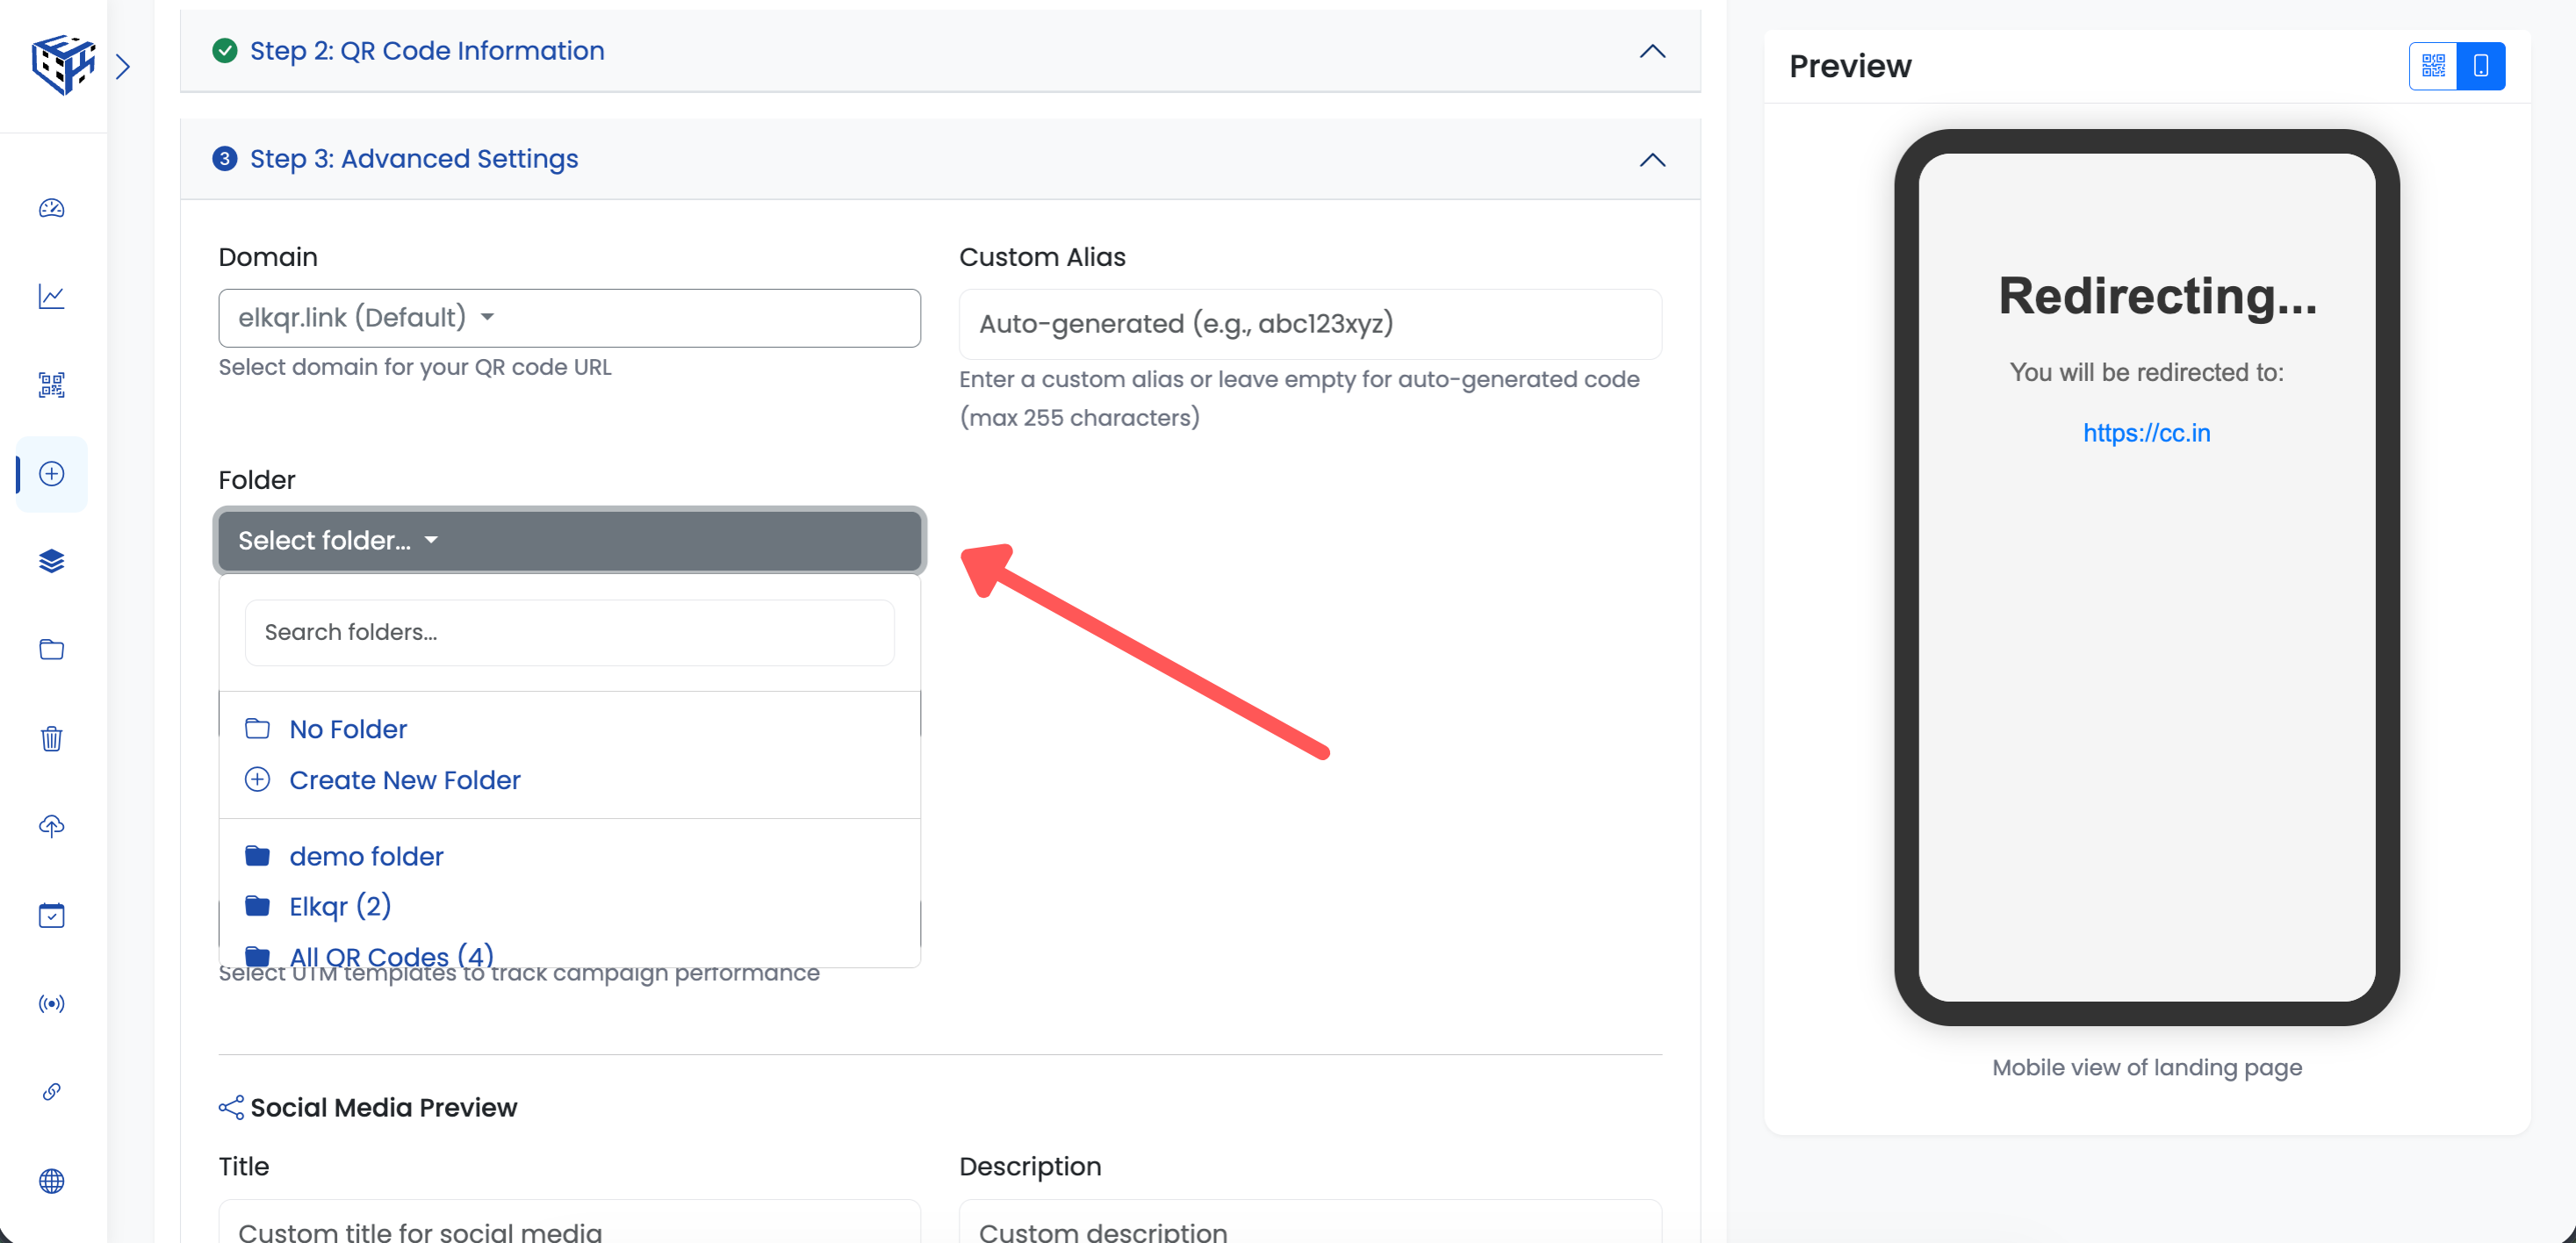Image resolution: width=2576 pixels, height=1243 pixels.
Task: Collapse Step 2: QR Code Information section
Action: pyautogui.click(x=1651, y=51)
